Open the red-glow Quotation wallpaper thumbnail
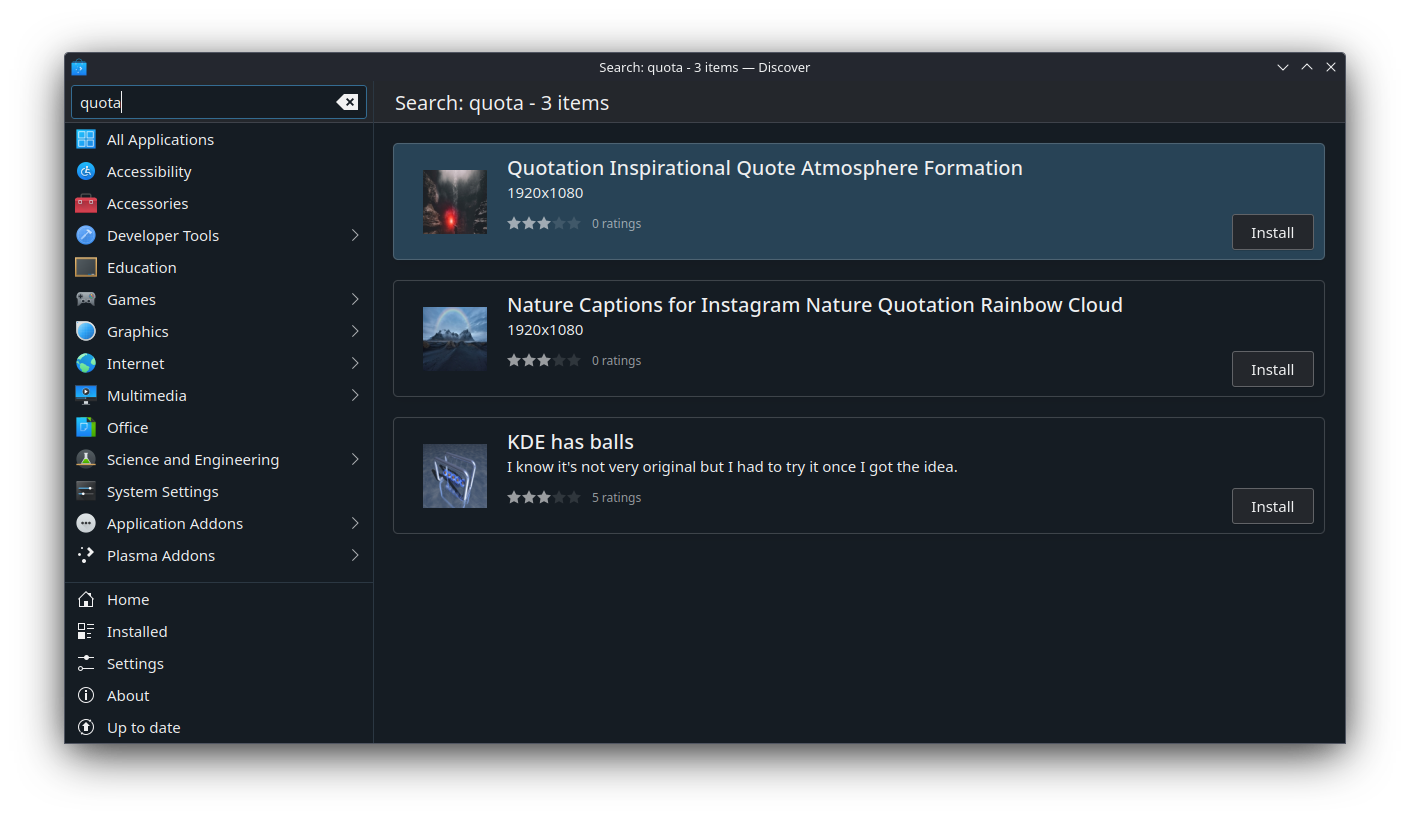Screen dimensions: 1410x820 point(455,202)
